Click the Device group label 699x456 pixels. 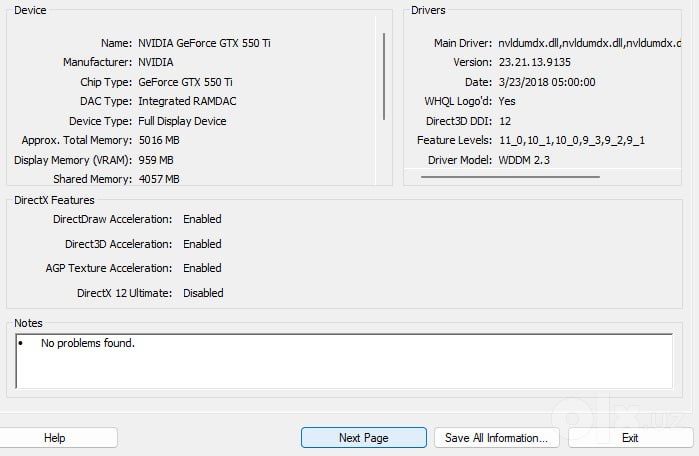click(30, 10)
